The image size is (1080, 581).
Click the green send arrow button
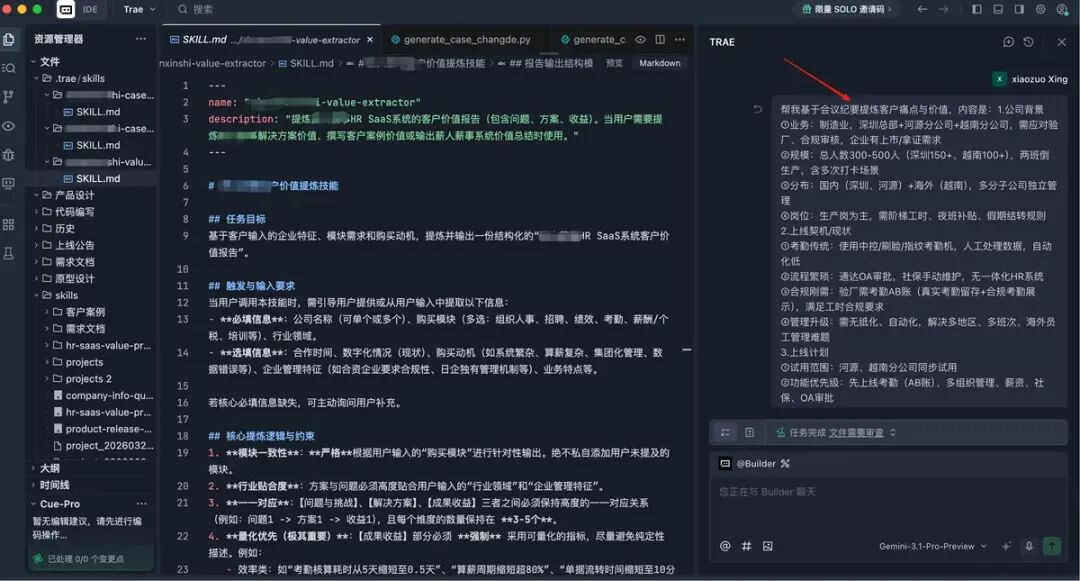[x=1051, y=546]
